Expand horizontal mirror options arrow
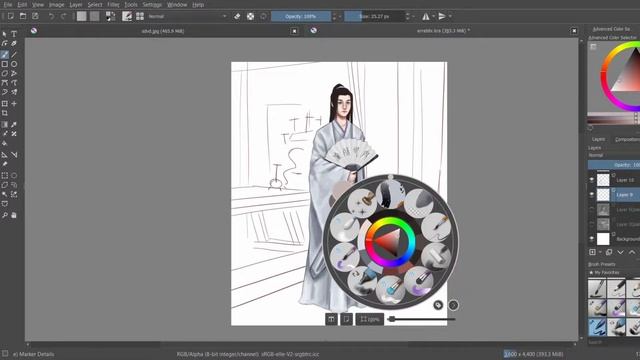This screenshot has width=640, height=360. pos(433,16)
